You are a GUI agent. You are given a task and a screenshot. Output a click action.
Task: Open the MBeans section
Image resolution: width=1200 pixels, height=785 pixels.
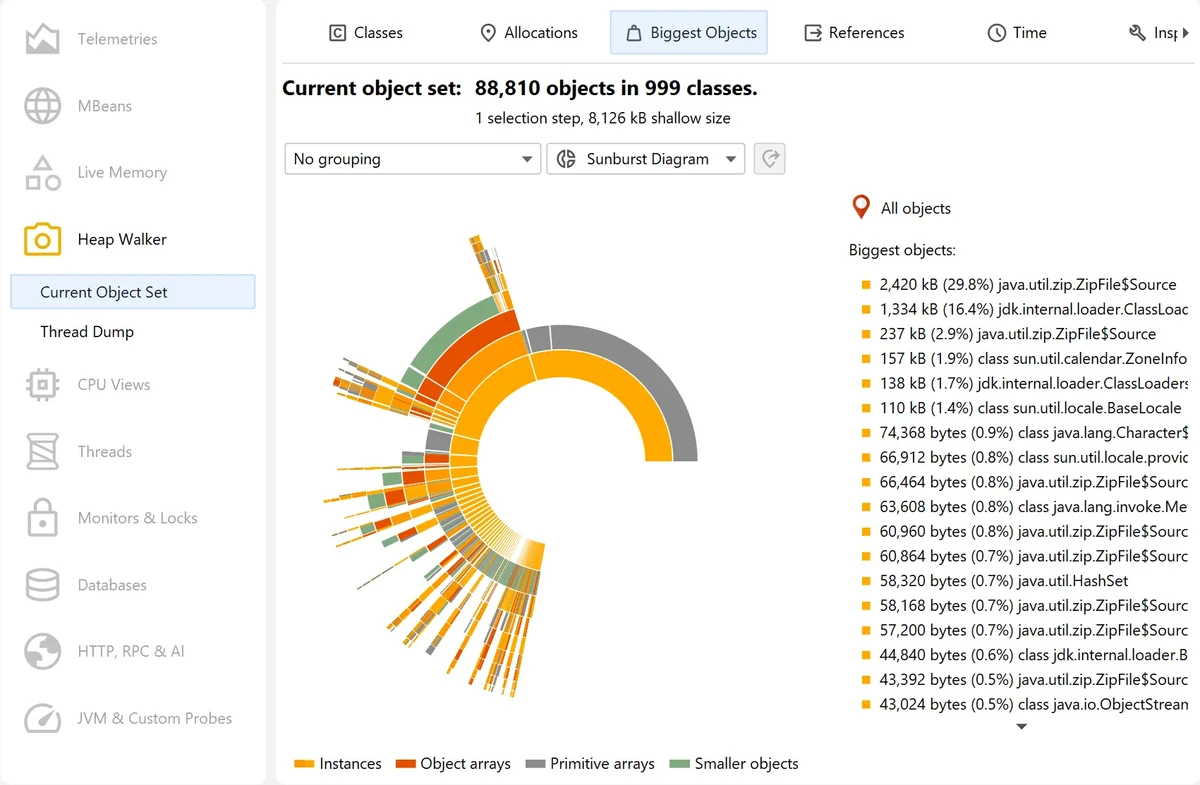133,106
